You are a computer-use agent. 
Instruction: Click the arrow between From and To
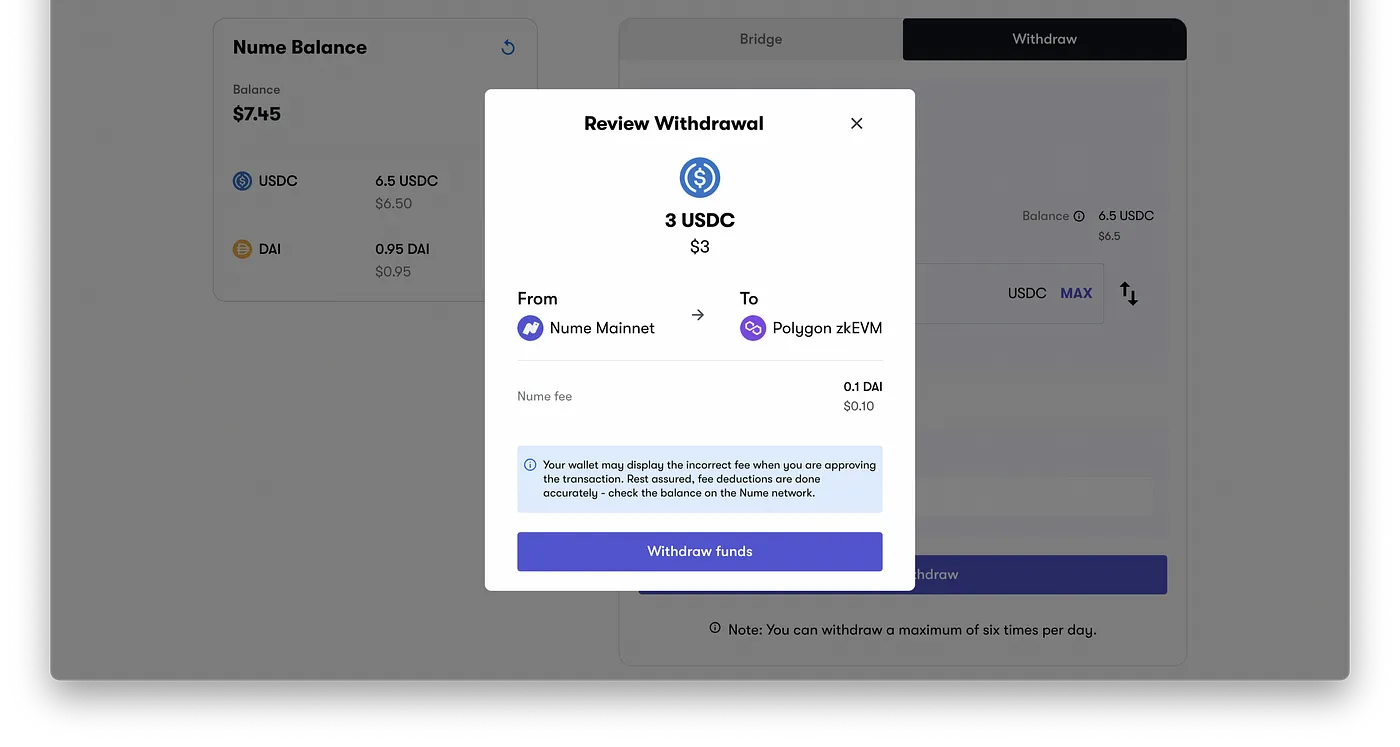698,315
